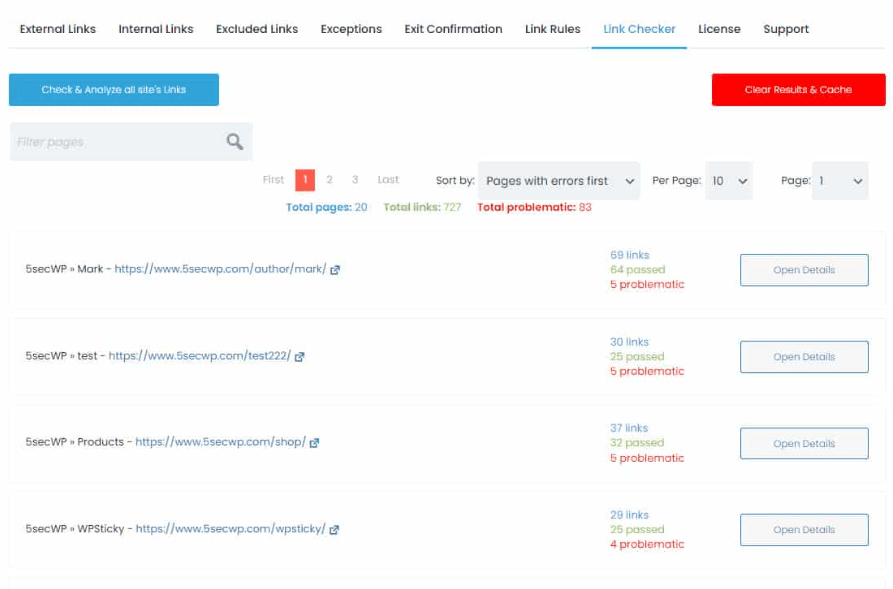Open external link icon next to test222 URL
The height and width of the screenshot is (589, 893).
[300, 357]
